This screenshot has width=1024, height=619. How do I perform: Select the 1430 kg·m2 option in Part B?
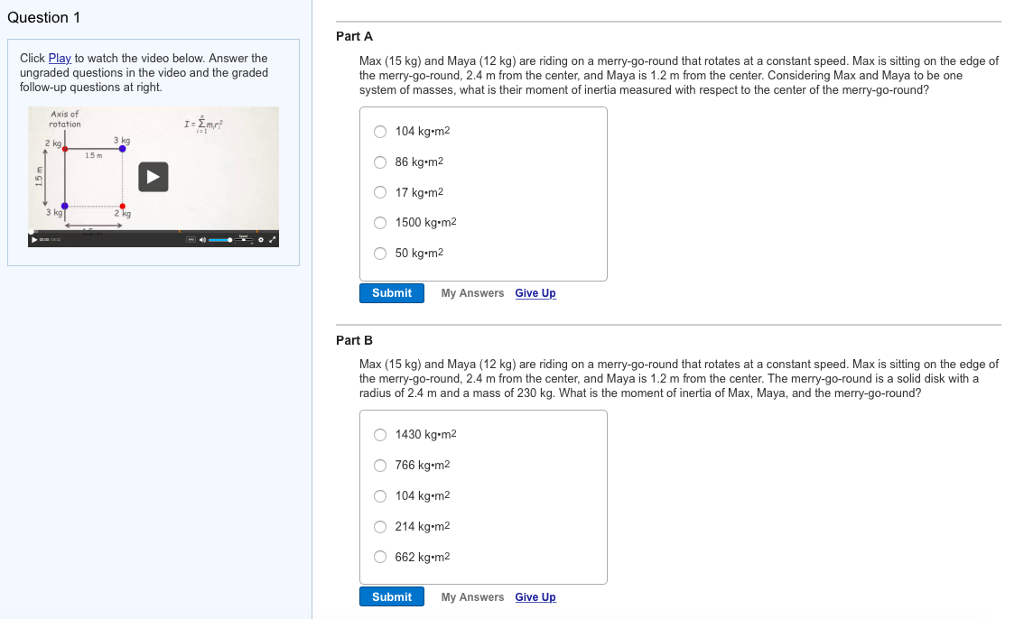click(x=380, y=434)
